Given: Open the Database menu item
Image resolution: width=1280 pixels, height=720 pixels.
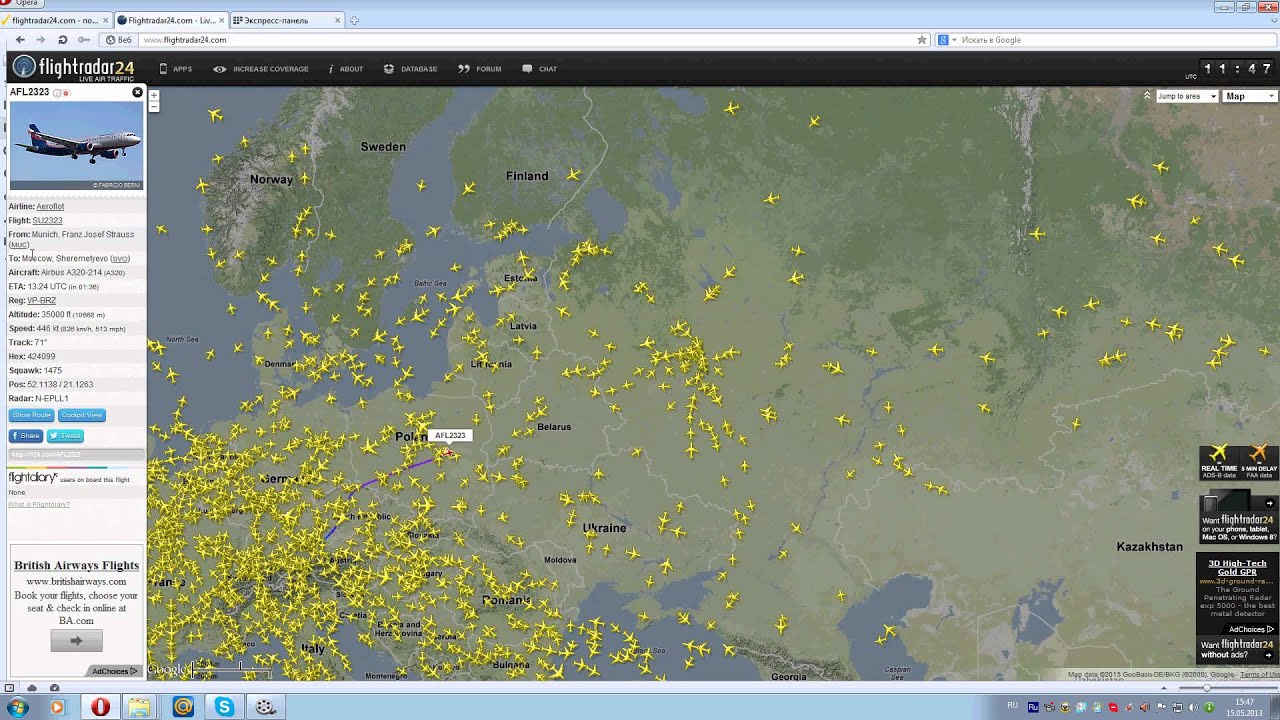Looking at the screenshot, I should (x=410, y=69).
